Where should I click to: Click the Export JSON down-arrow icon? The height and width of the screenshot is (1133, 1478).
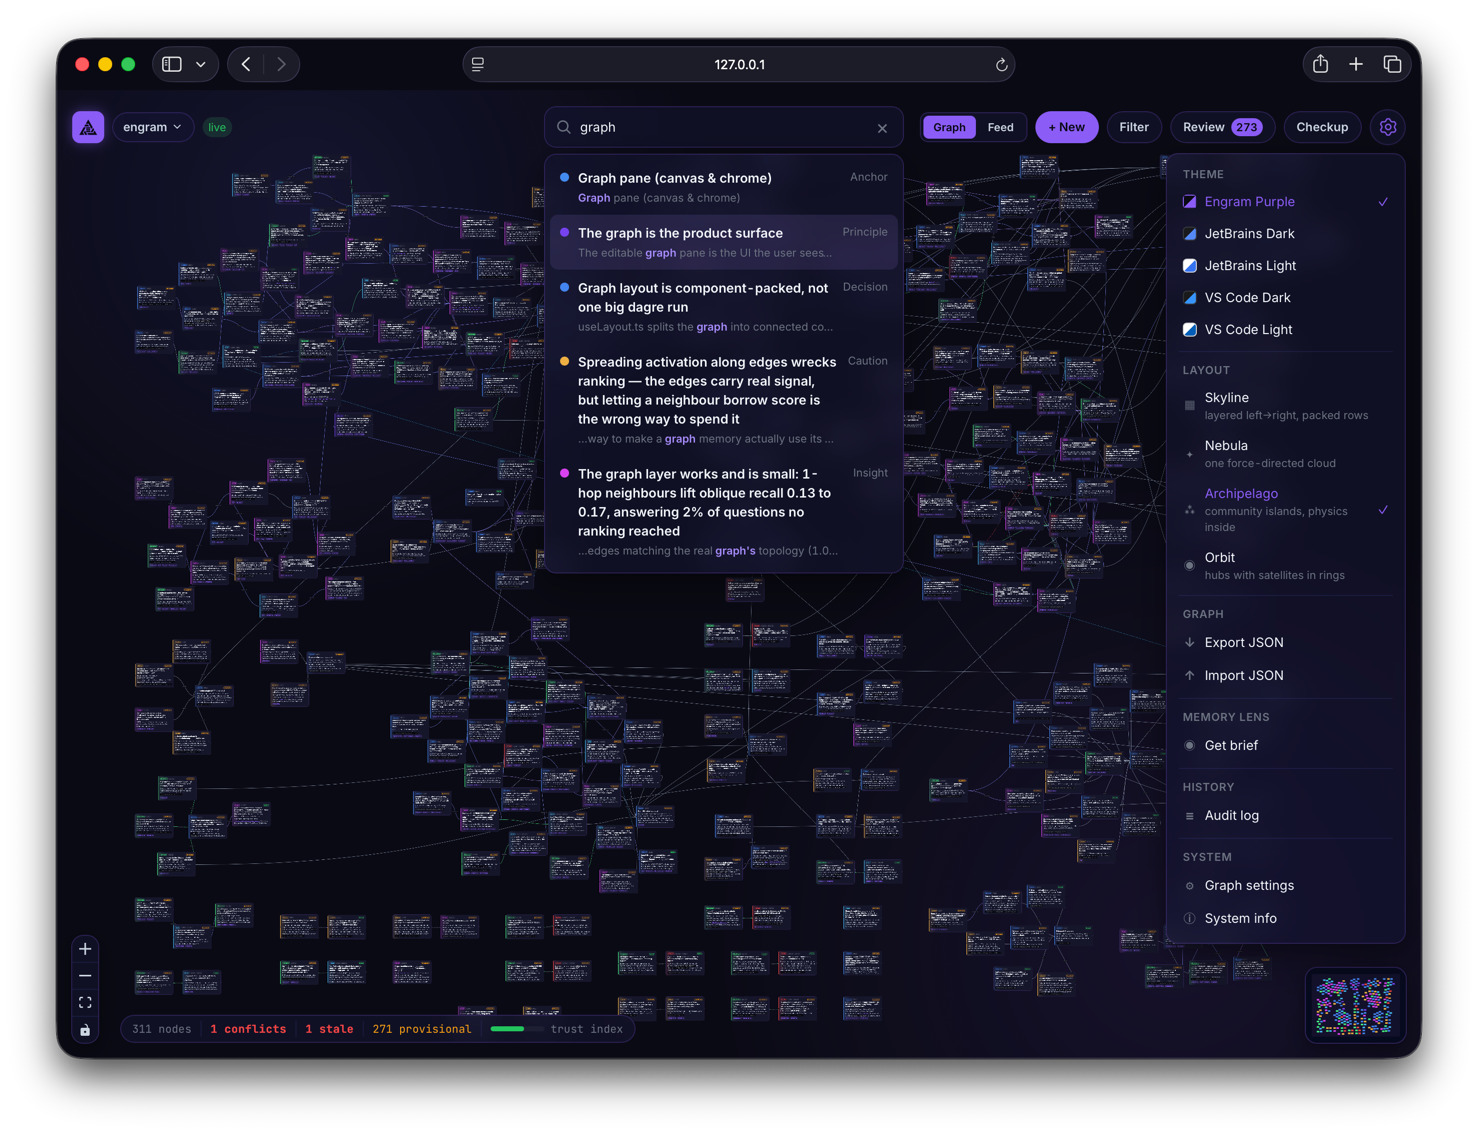coord(1190,642)
